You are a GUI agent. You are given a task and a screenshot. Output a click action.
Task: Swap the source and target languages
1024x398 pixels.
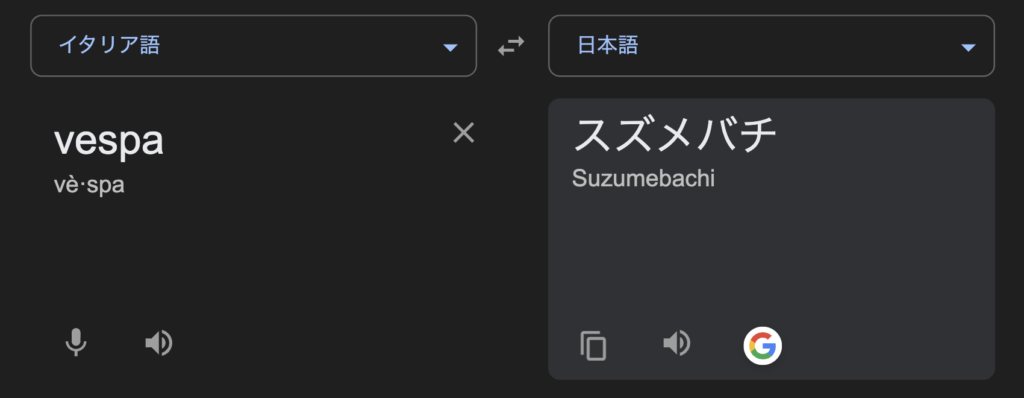[511, 46]
